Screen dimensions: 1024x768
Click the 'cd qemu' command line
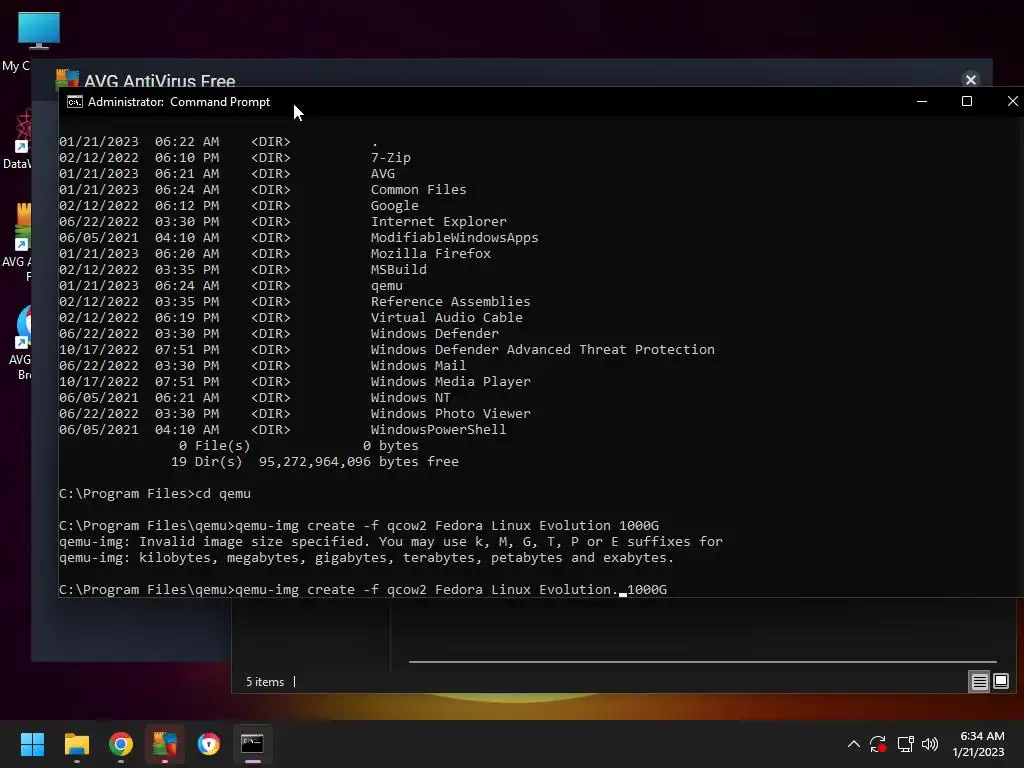coord(155,494)
